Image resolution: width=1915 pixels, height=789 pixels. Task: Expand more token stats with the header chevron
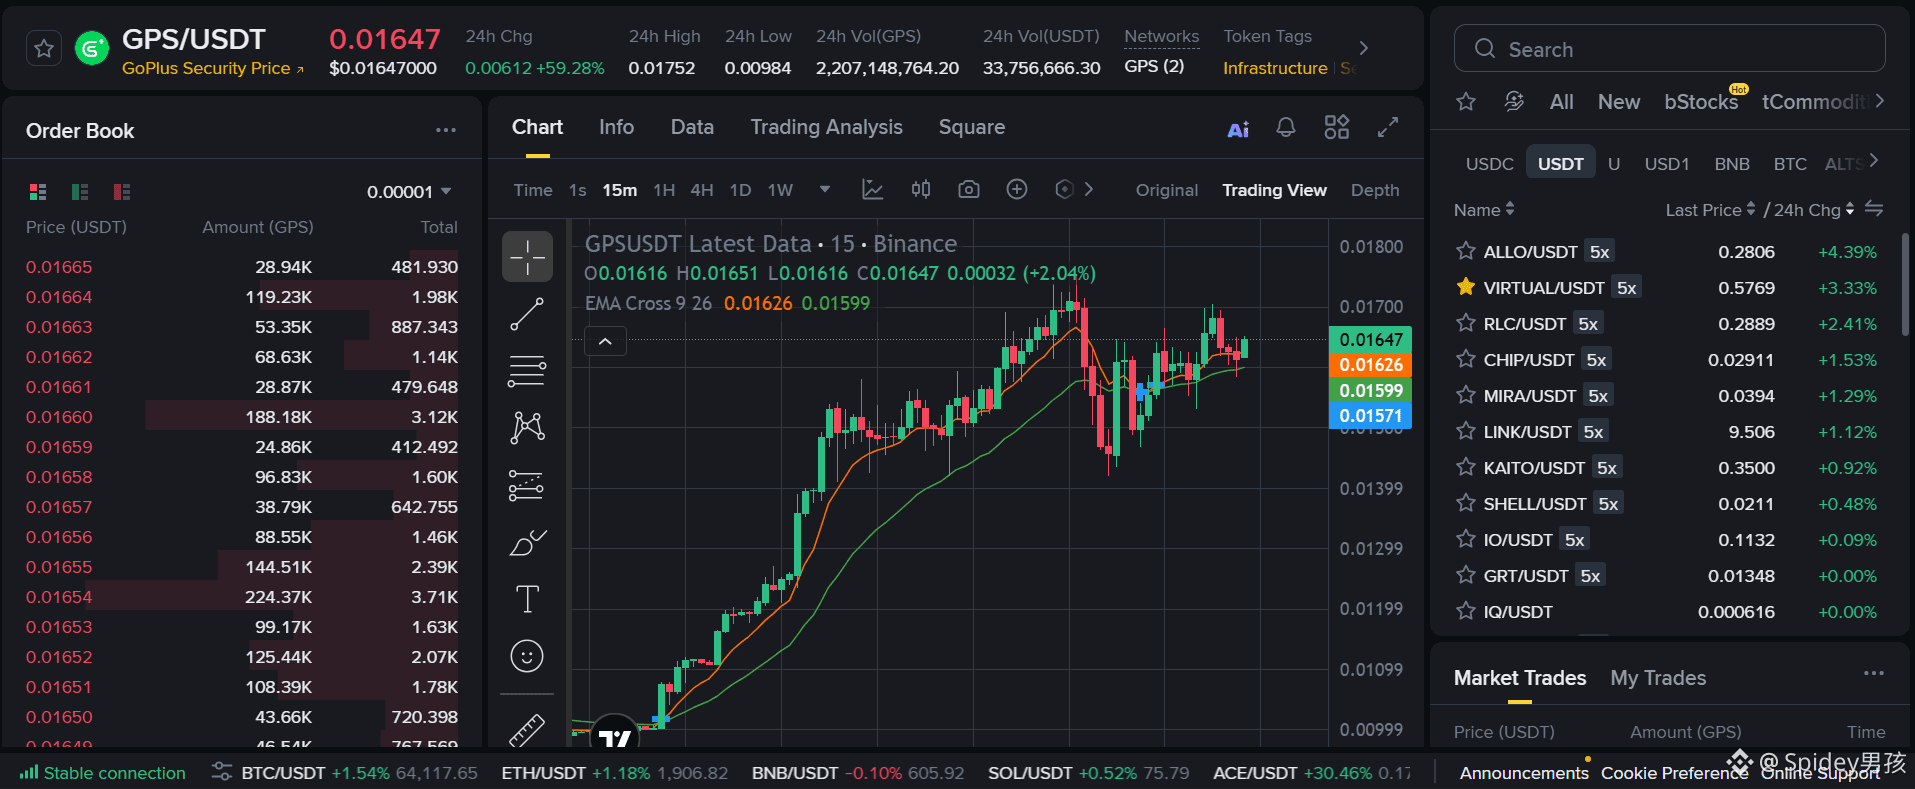(1363, 48)
